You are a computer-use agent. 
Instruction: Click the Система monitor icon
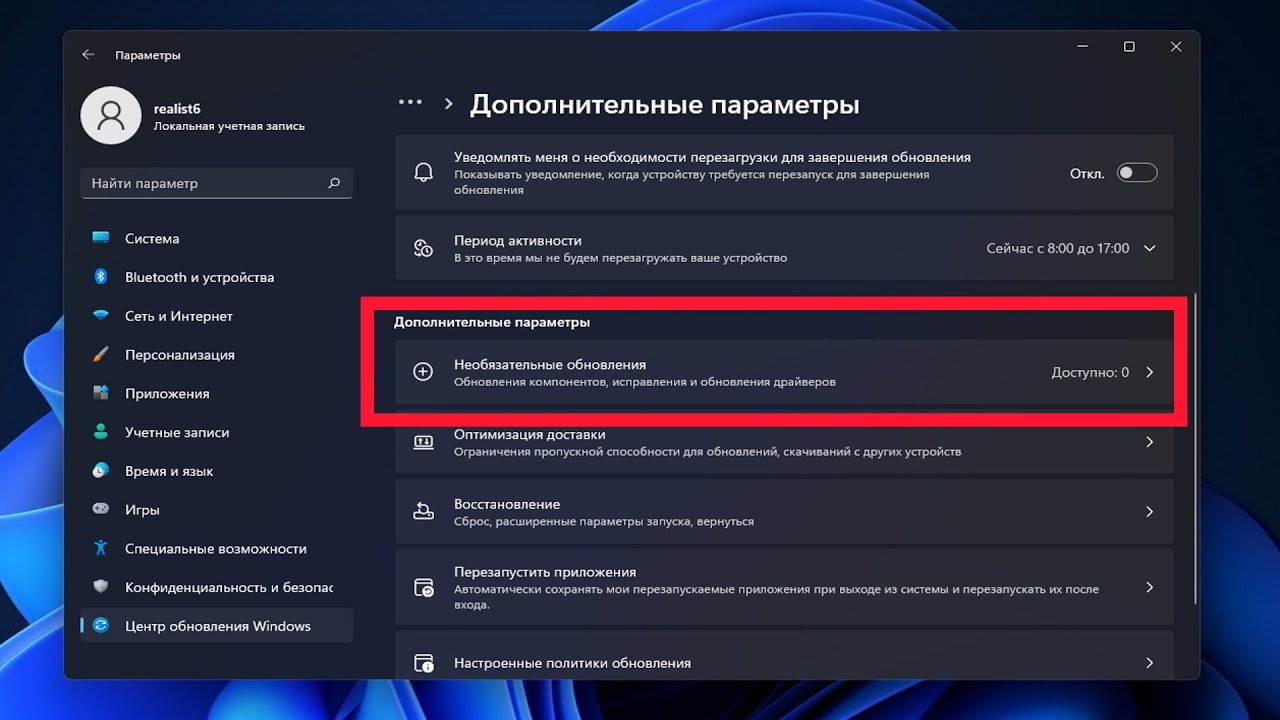click(x=100, y=238)
